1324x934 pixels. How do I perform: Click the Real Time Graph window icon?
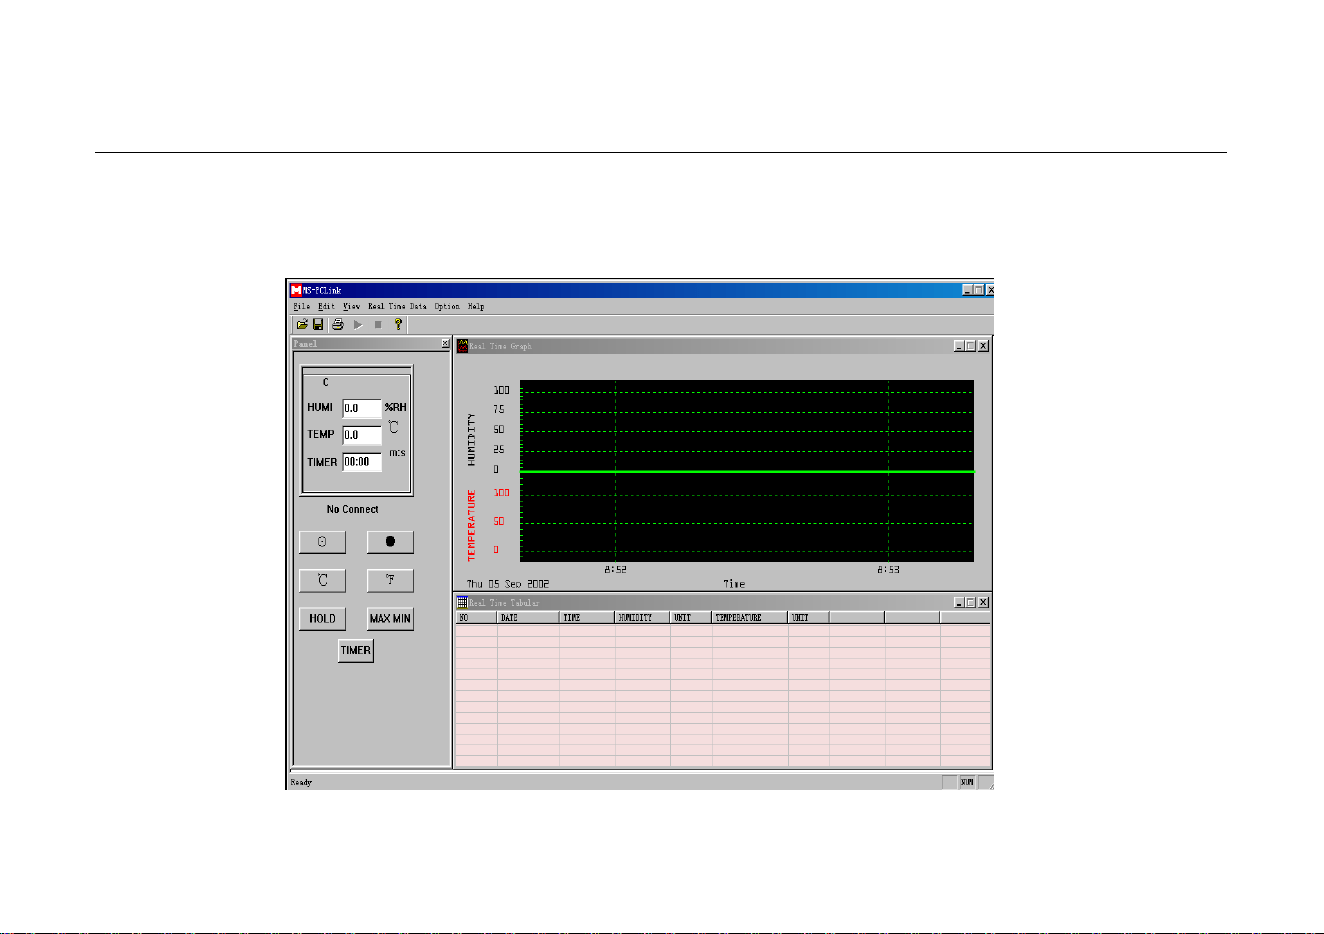pyautogui.click(x=463, y=346)
